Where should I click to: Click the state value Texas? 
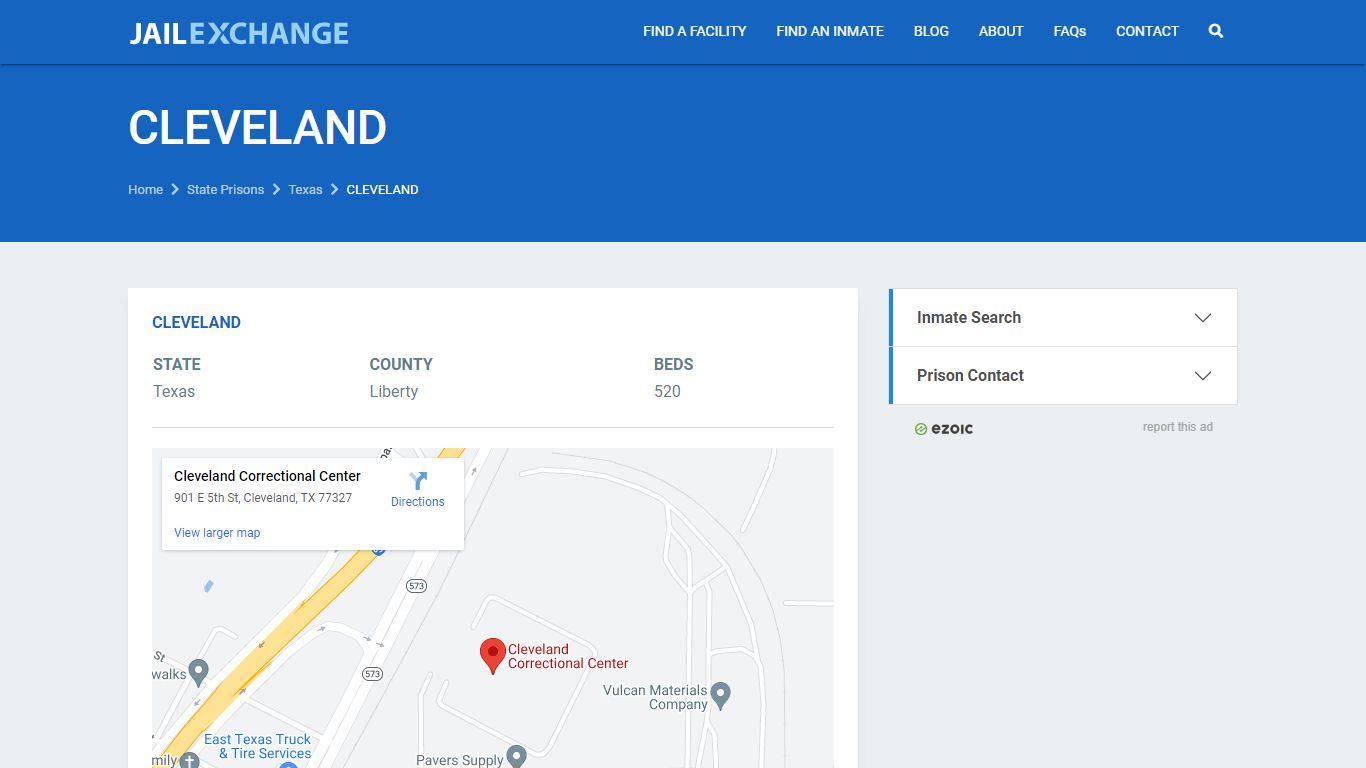(x=174, y=391)
